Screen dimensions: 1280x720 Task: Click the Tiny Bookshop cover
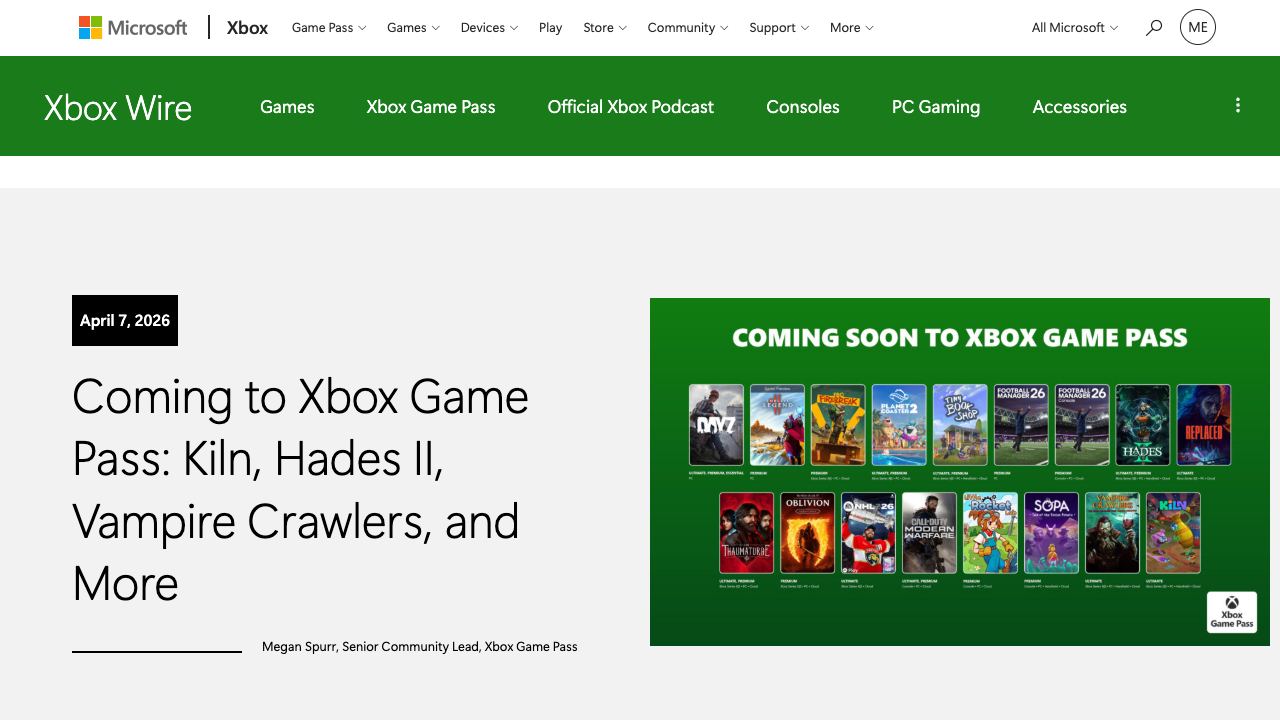click(x=960, y=425)
